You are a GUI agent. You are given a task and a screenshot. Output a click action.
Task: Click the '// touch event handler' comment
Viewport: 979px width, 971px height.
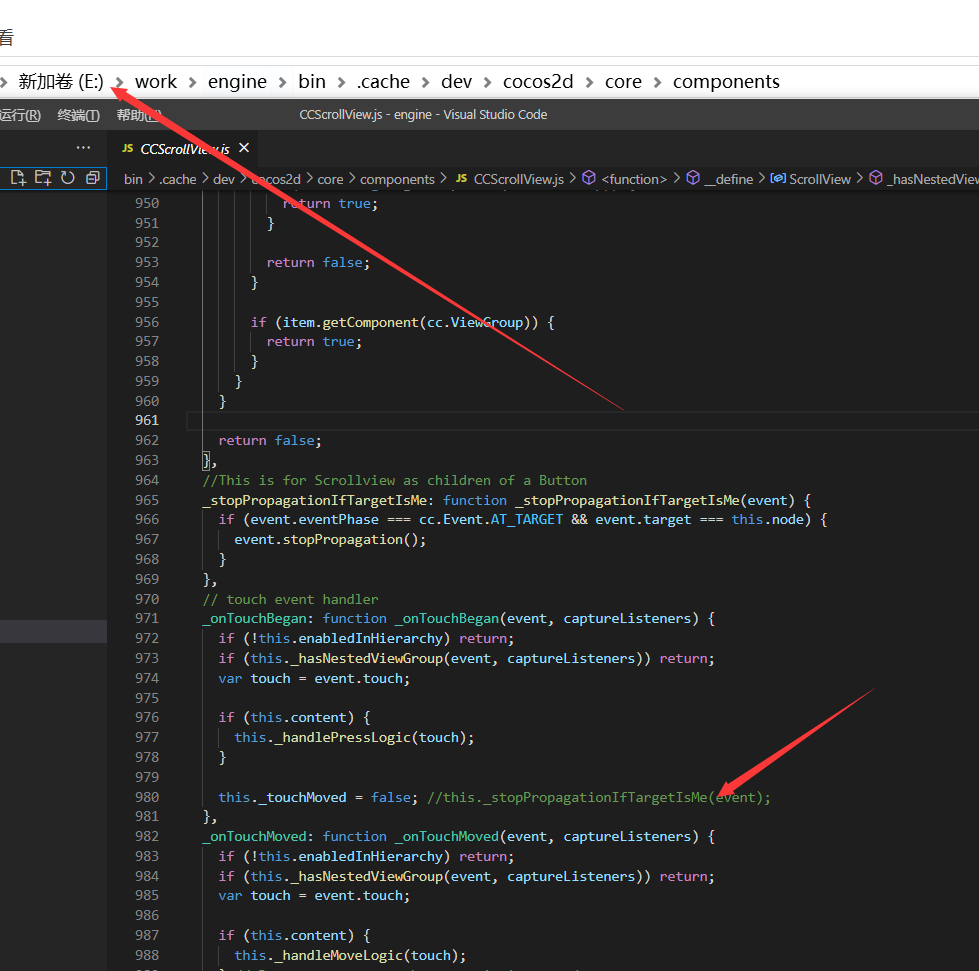(290, 599)
